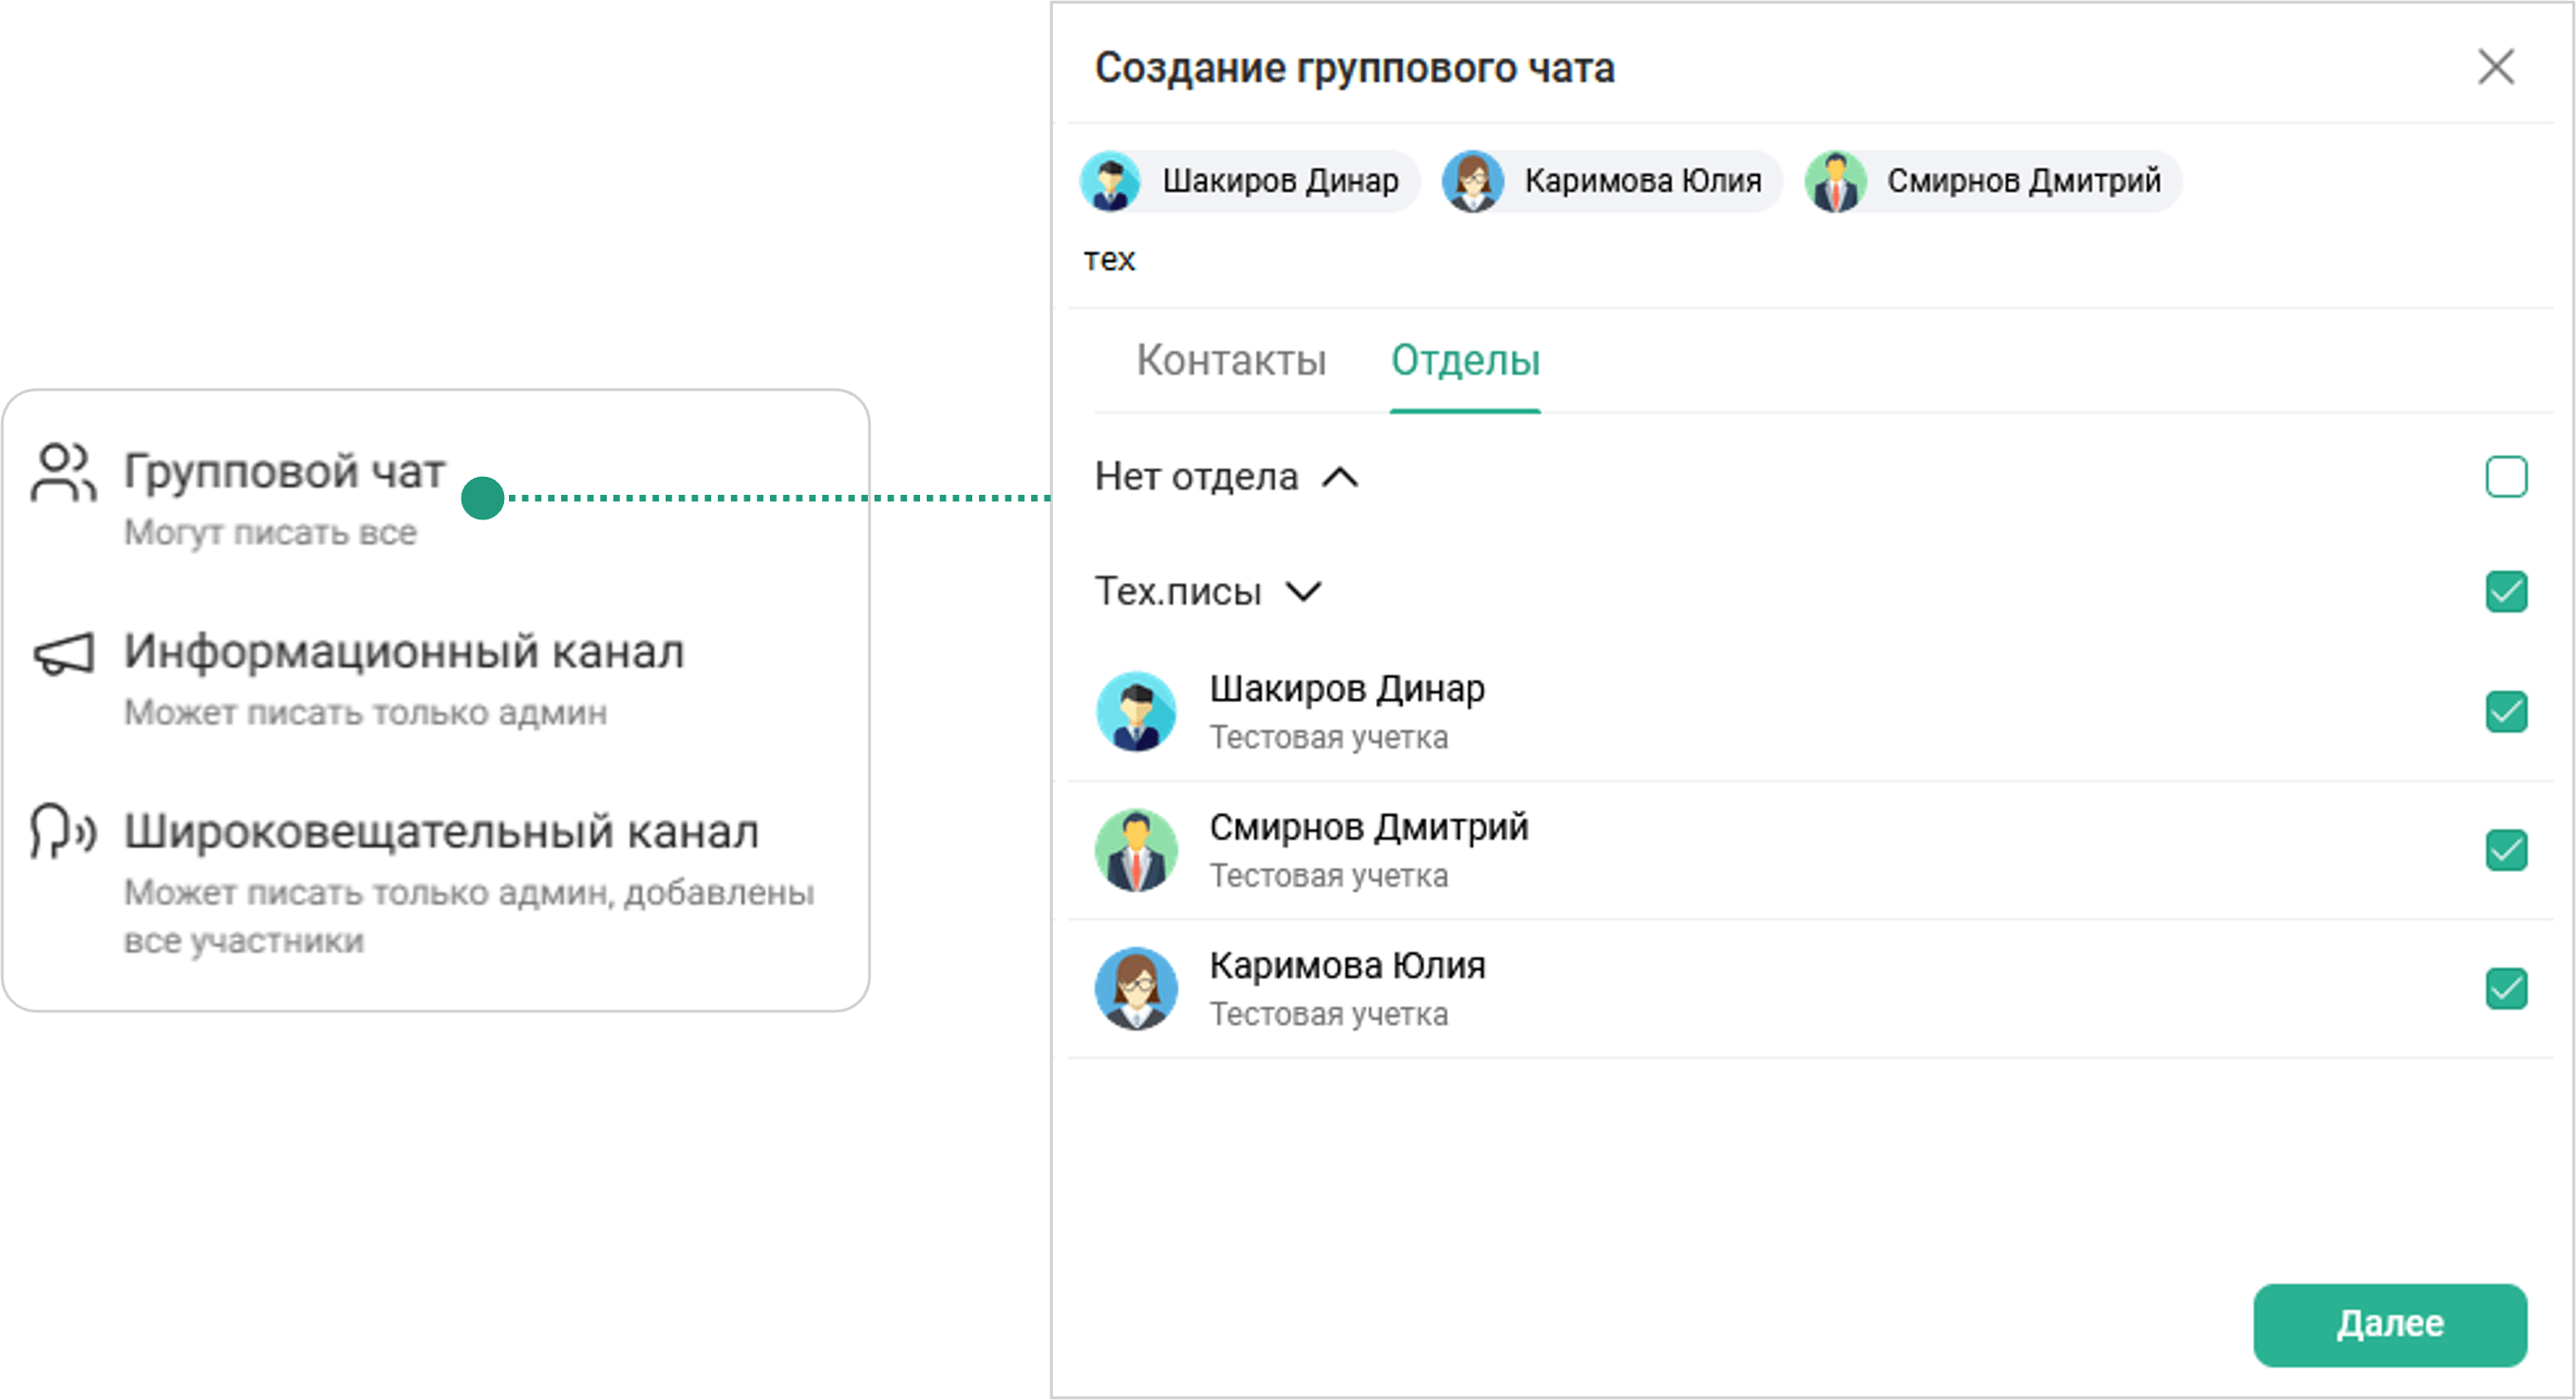Click Шакиров Динар's avatar in the member list
This screenshot has height=1400, width=2576.
[x=1136, y=711]
